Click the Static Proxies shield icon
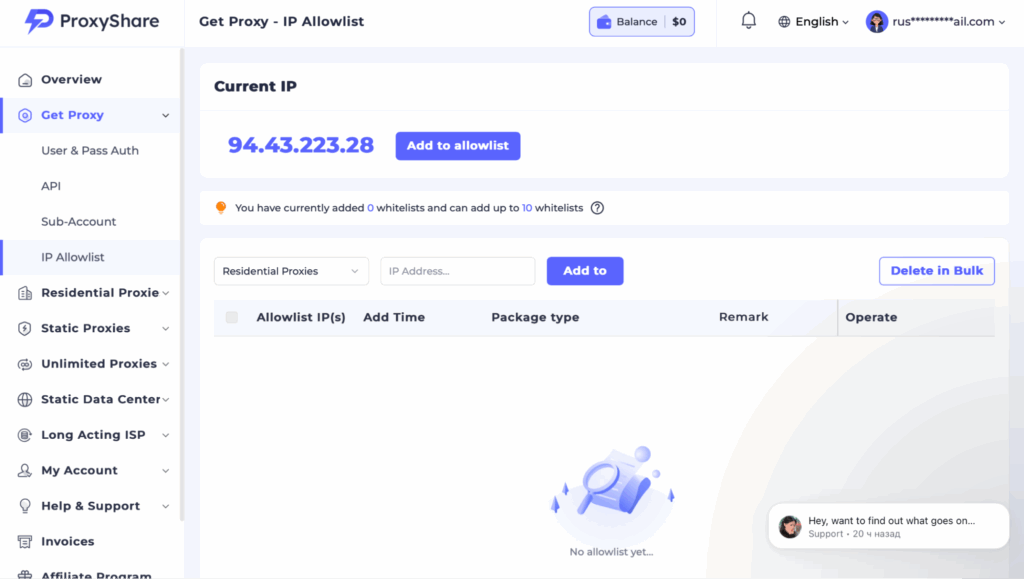Viewport: 1024px width, 579px height. tap(25, 328)
